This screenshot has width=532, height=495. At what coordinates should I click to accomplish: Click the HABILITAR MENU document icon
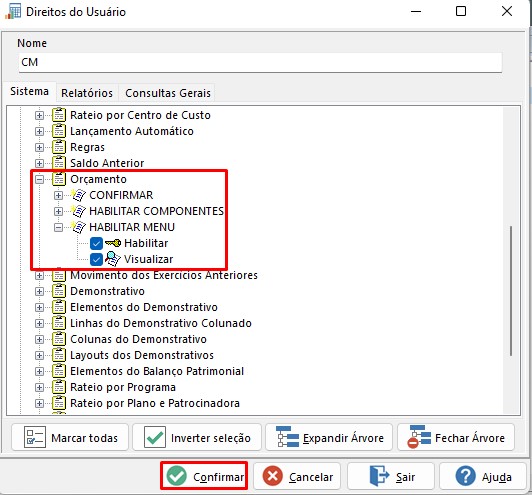78,227
